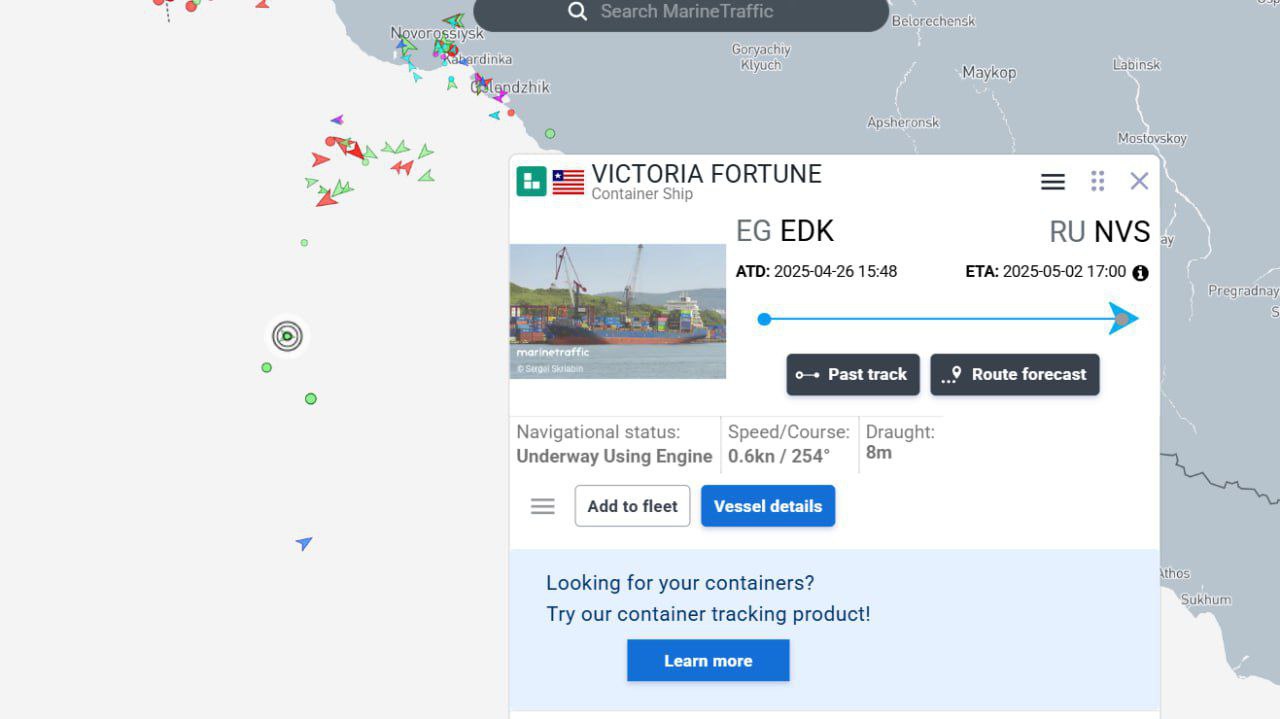1280x719 pixels.
Task: Expand the more options menu beside Add to fleet
Action: coord(542,506)
